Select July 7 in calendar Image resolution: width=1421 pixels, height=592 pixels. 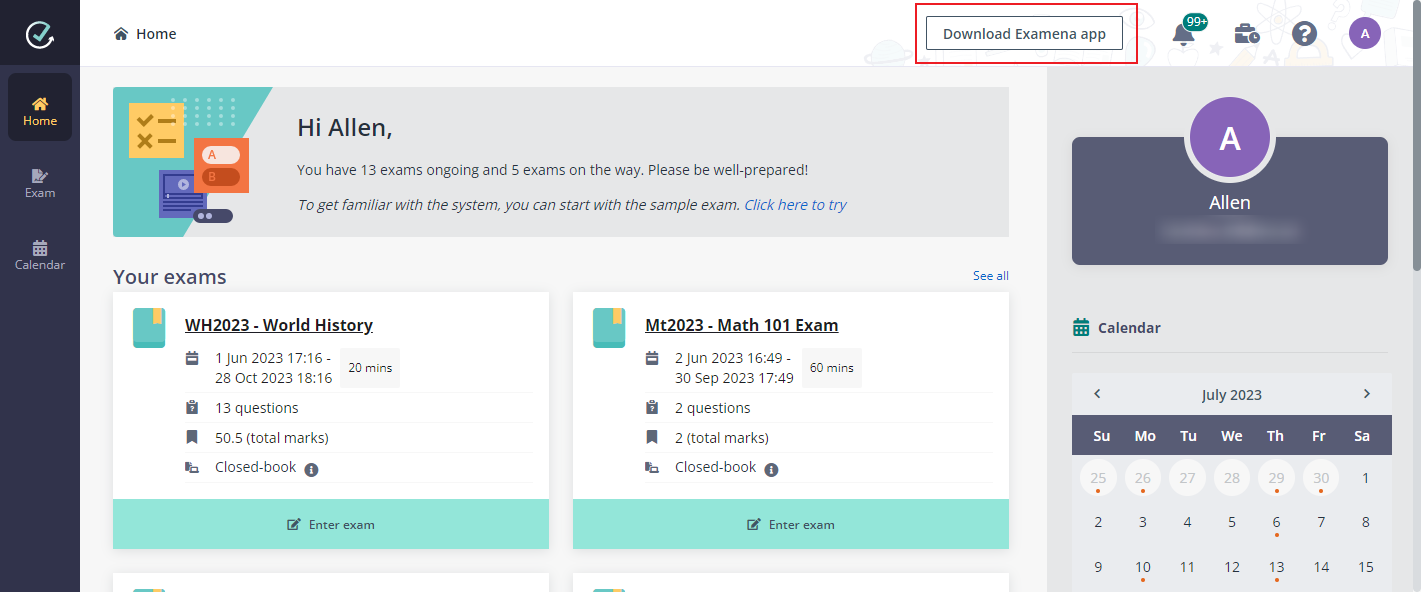[1321, 522]
